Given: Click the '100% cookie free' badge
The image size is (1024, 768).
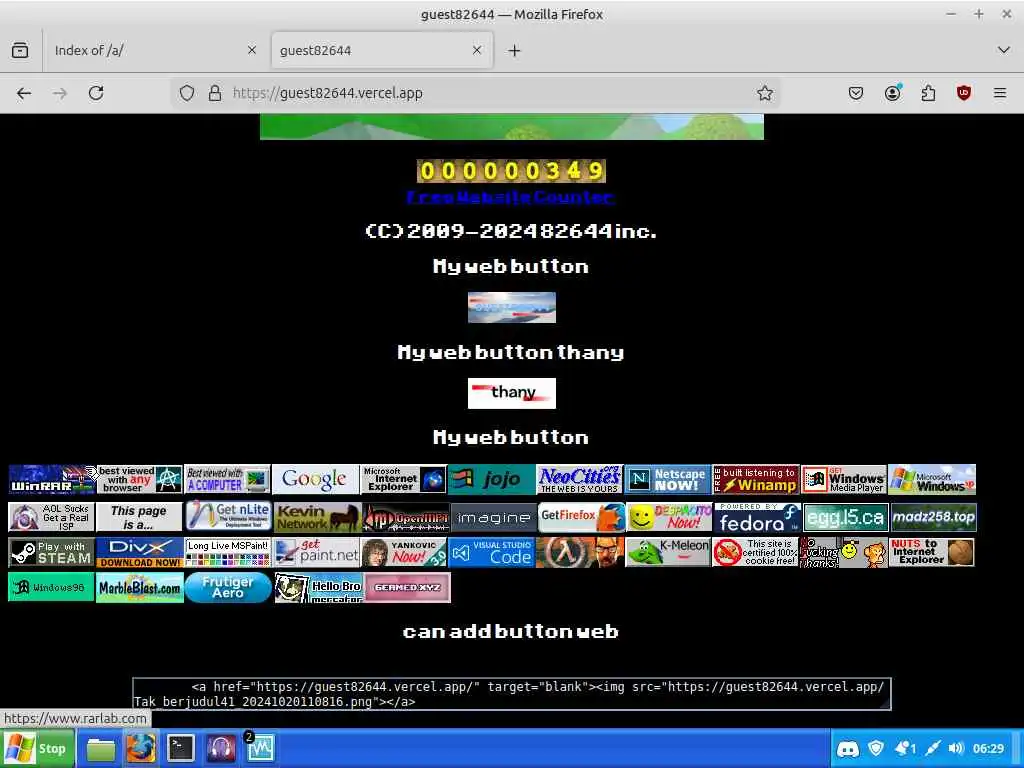Looking at the screenshot, I should click(756, 552).
